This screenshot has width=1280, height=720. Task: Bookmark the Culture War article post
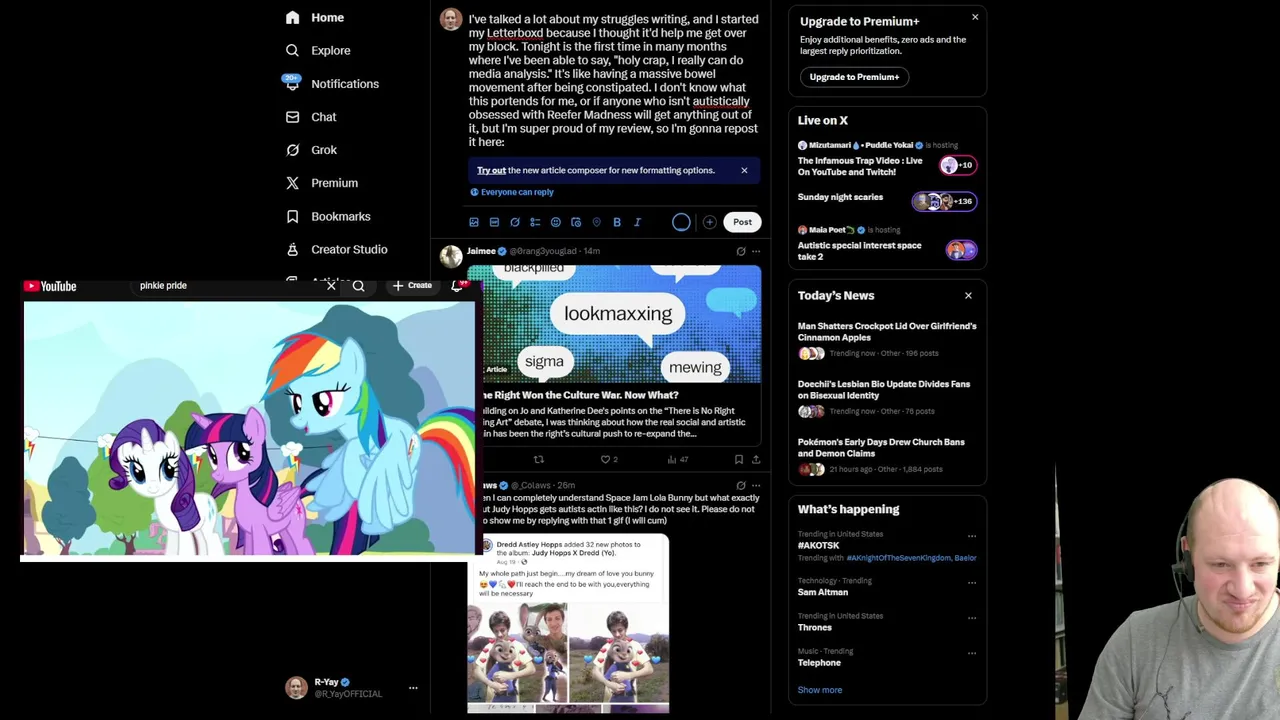pyautogui.click(x=739, y=459)
